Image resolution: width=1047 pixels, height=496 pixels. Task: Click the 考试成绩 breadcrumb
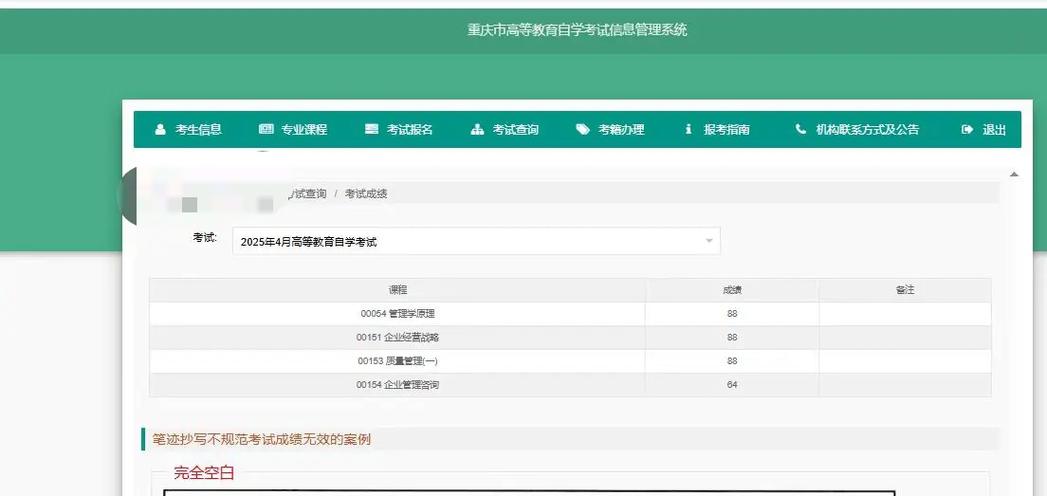click(x=366, y=194)
